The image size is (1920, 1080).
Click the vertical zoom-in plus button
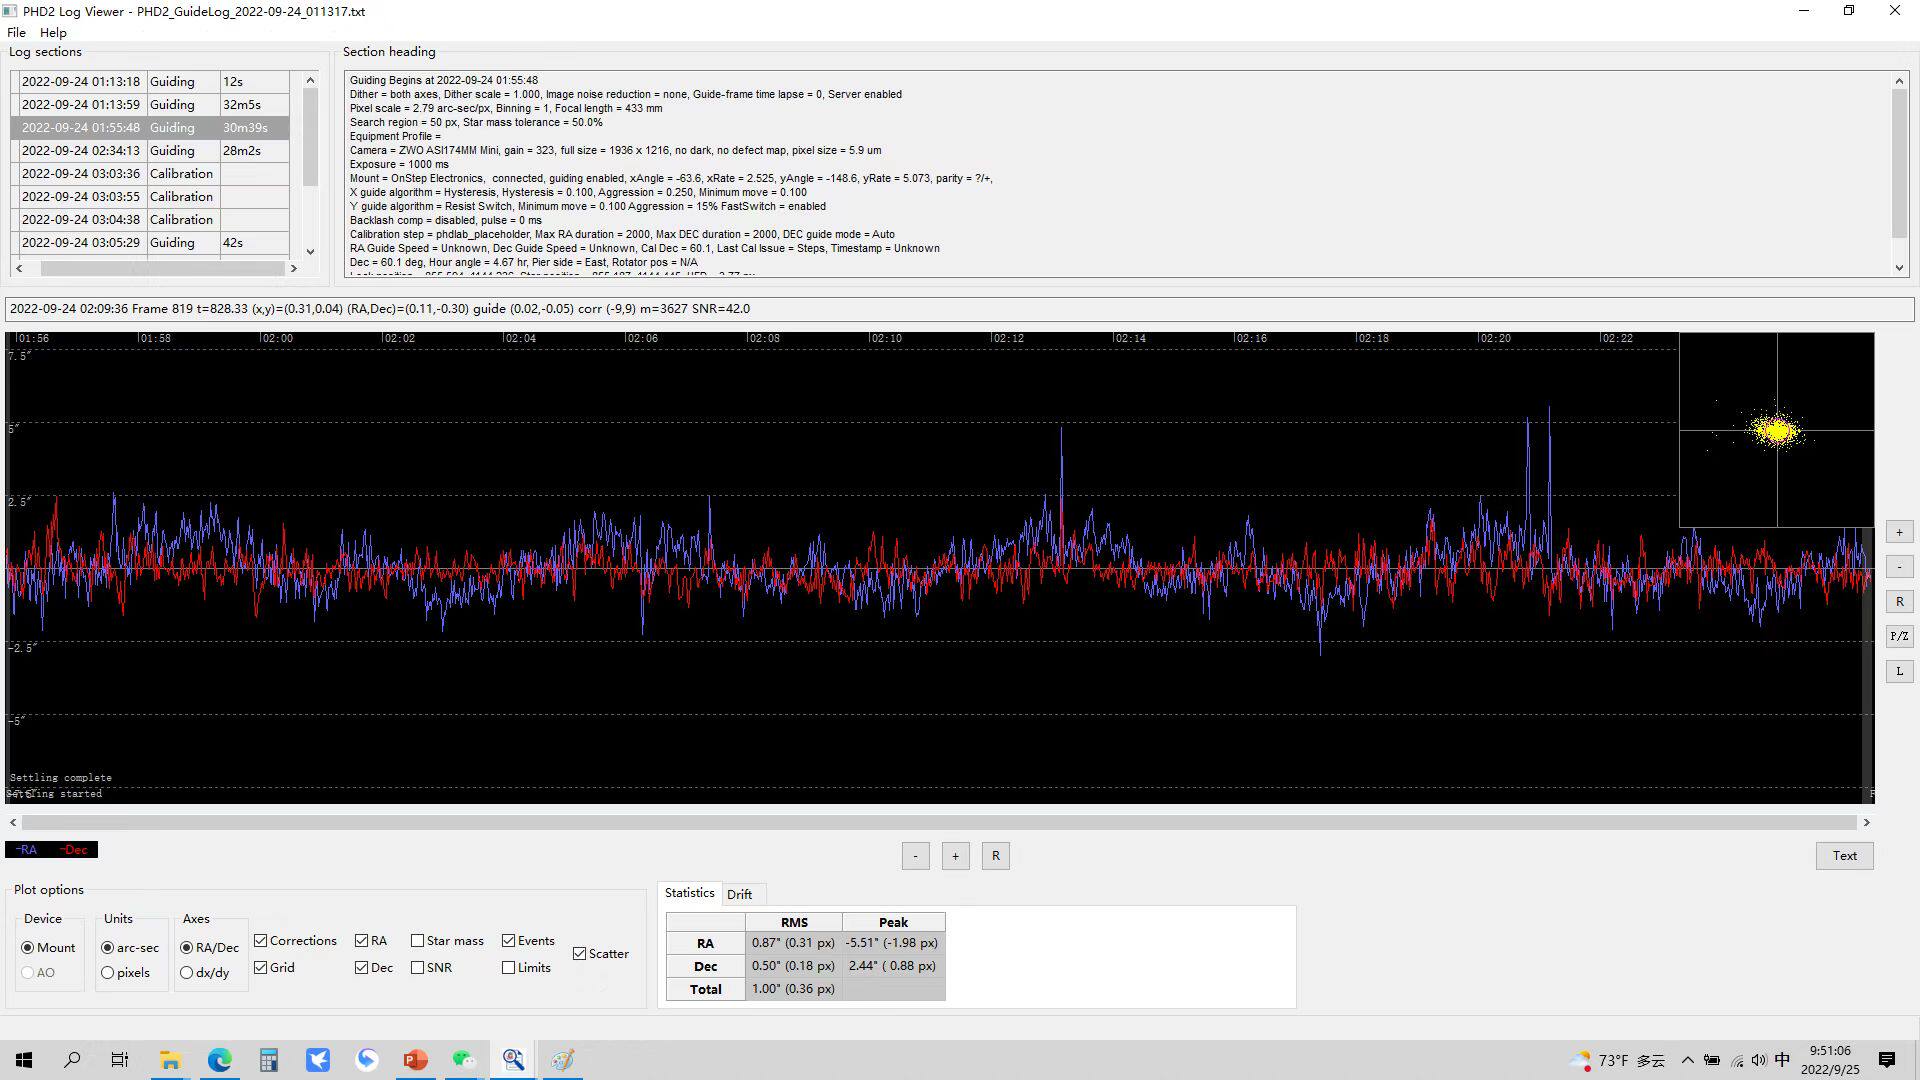(x=1899, y=533)
